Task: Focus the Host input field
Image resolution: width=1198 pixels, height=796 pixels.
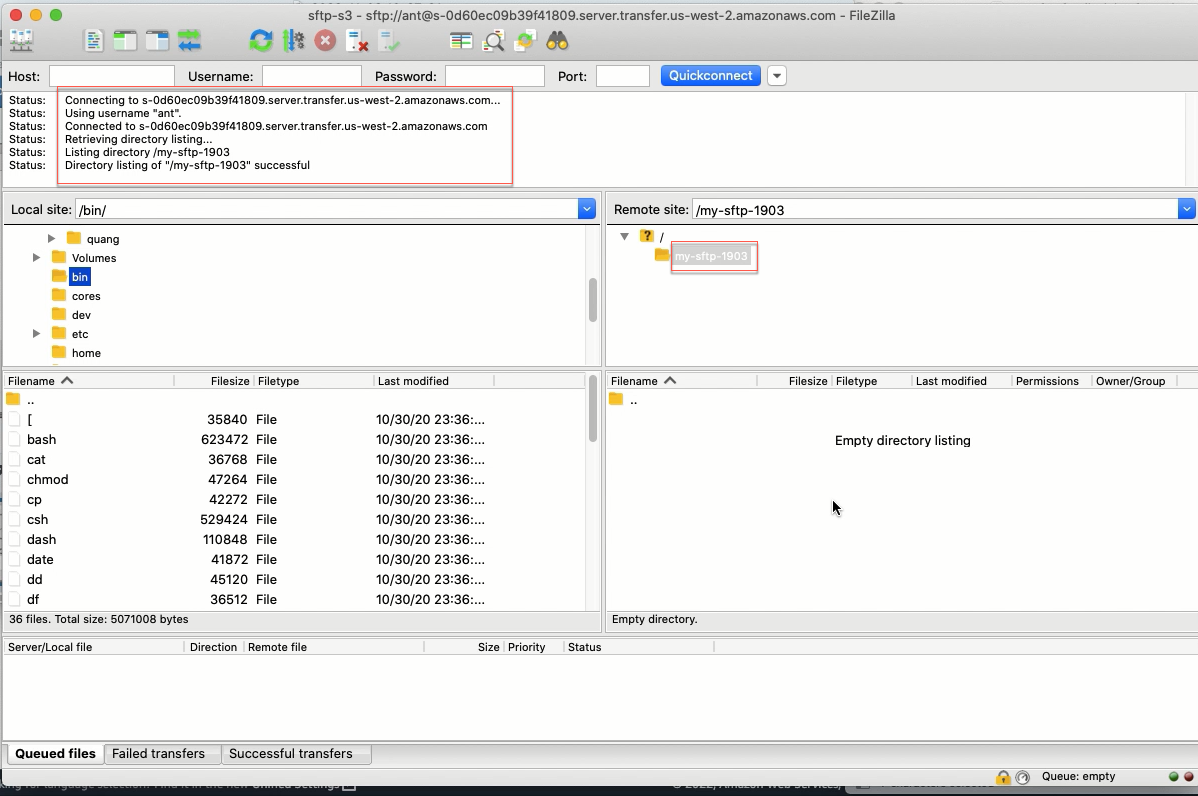Action: (x=112, y=76)
